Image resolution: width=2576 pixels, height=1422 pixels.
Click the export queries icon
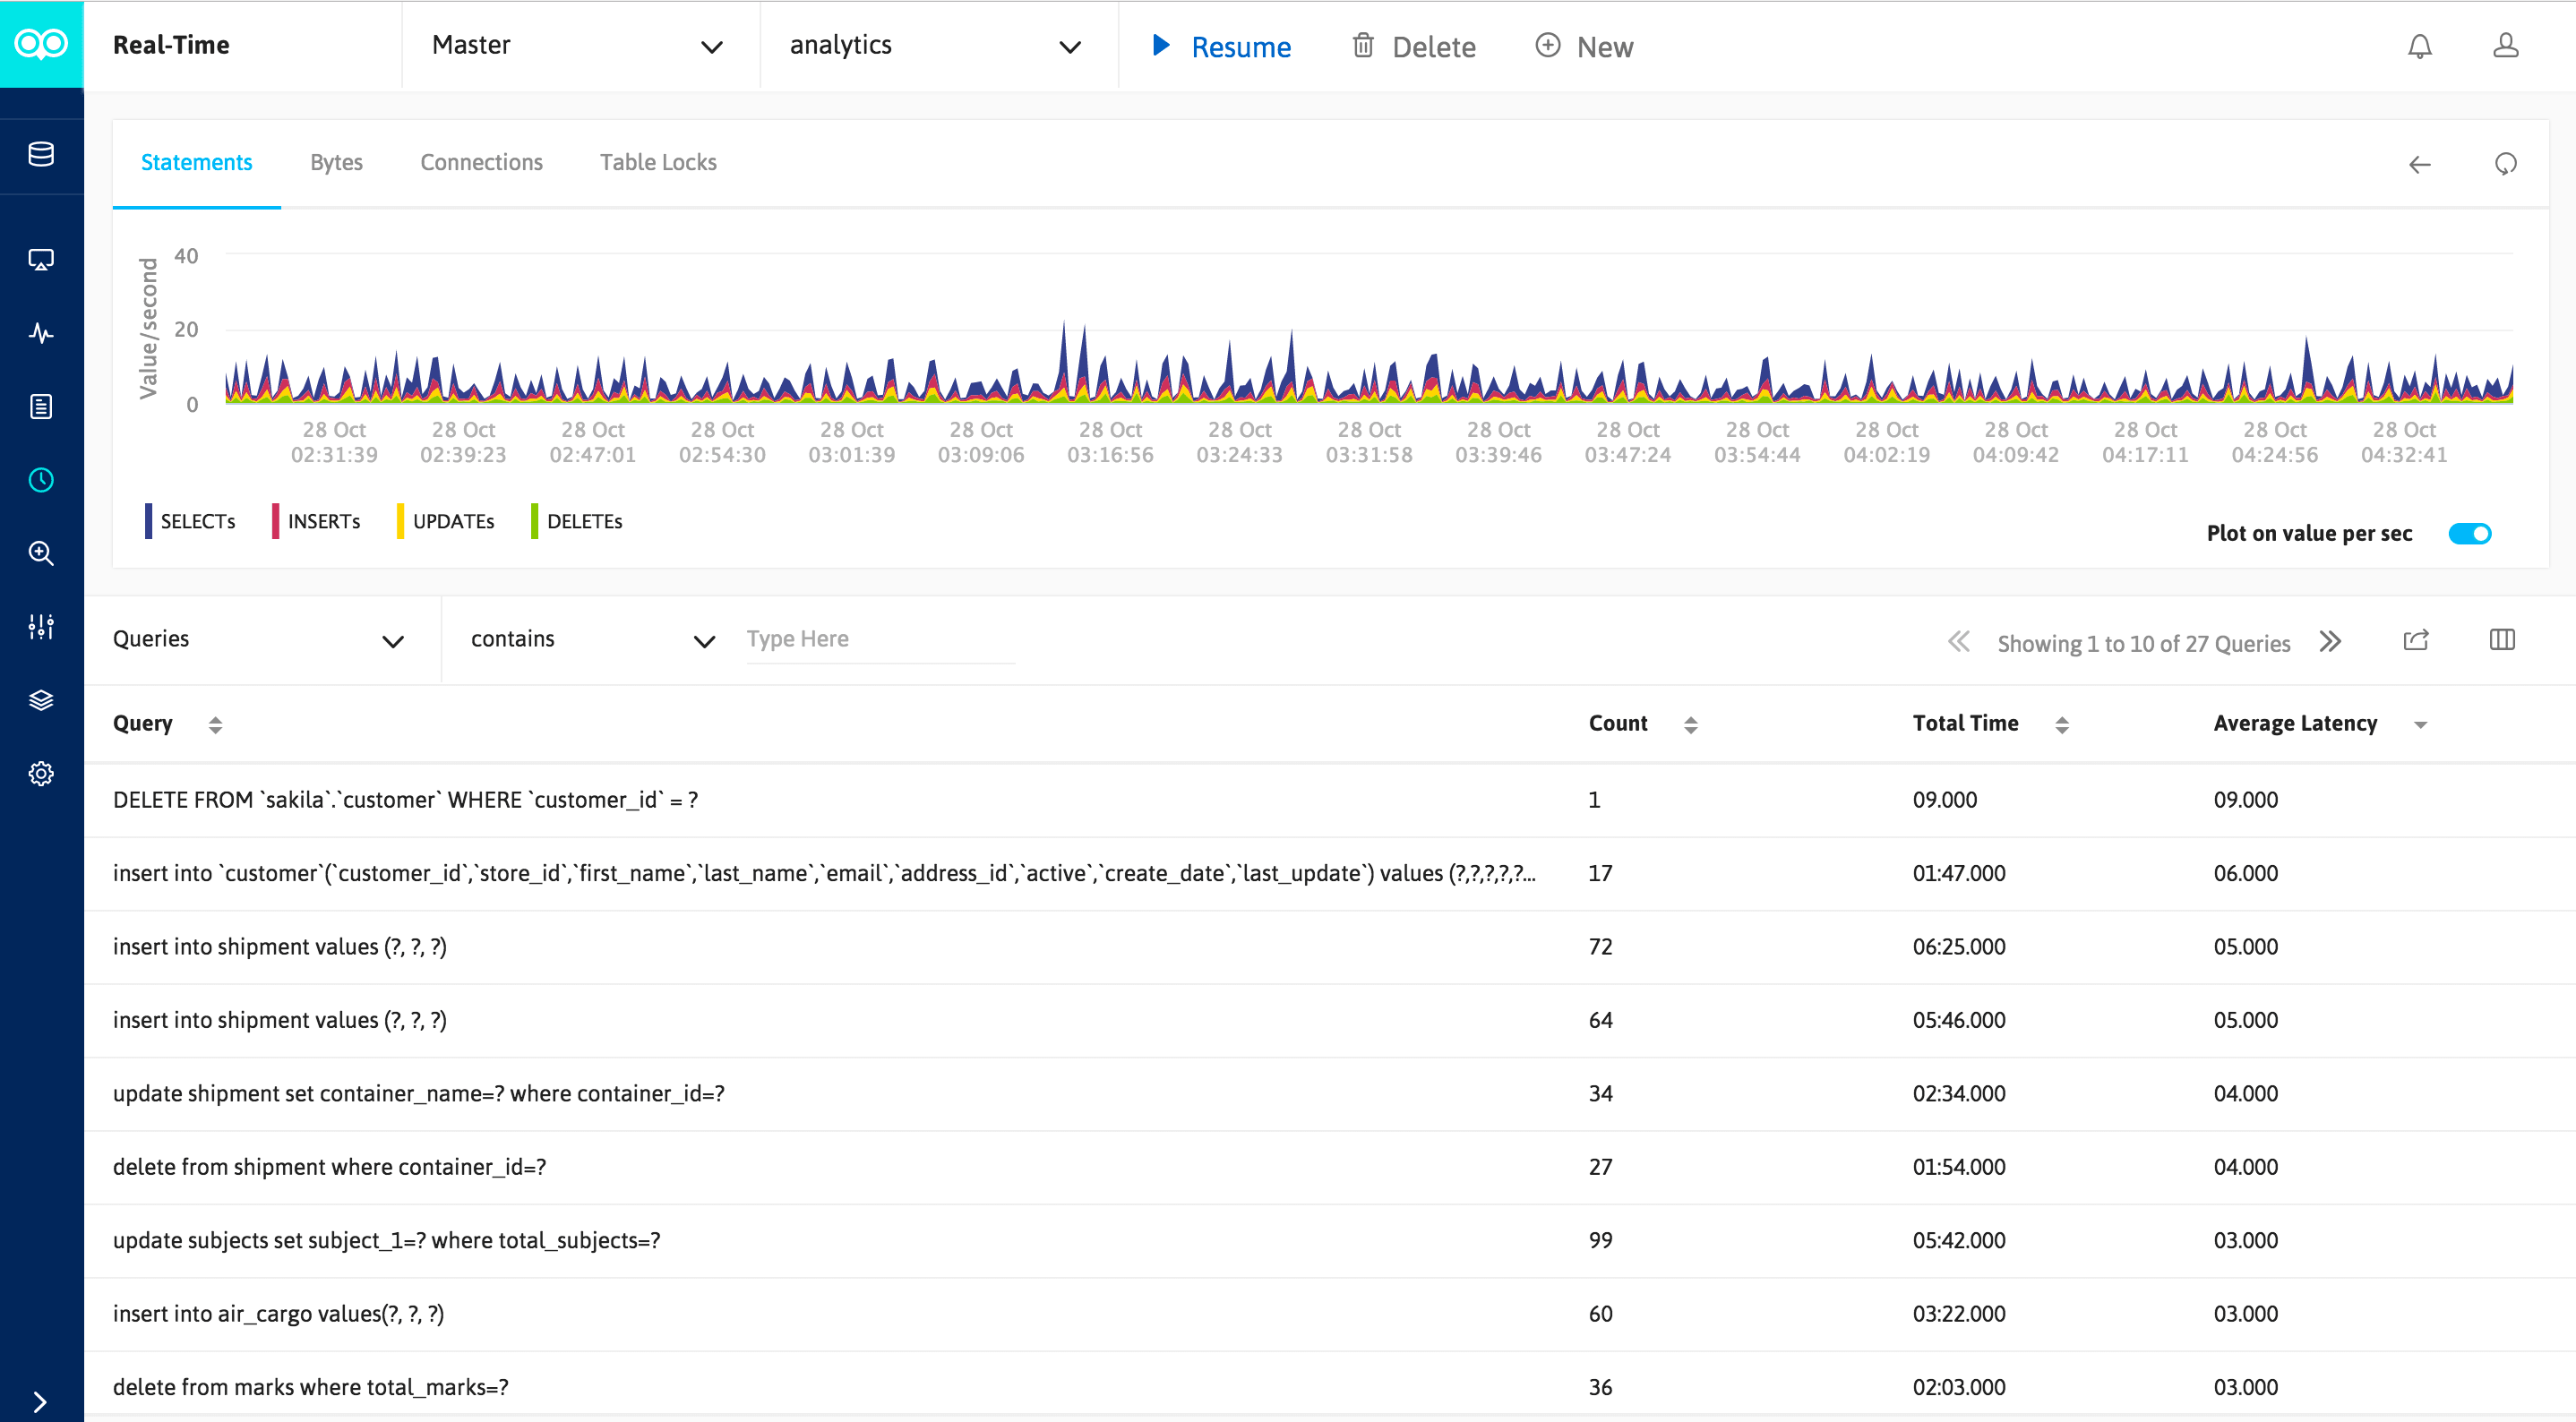(x=2415, y=641)
